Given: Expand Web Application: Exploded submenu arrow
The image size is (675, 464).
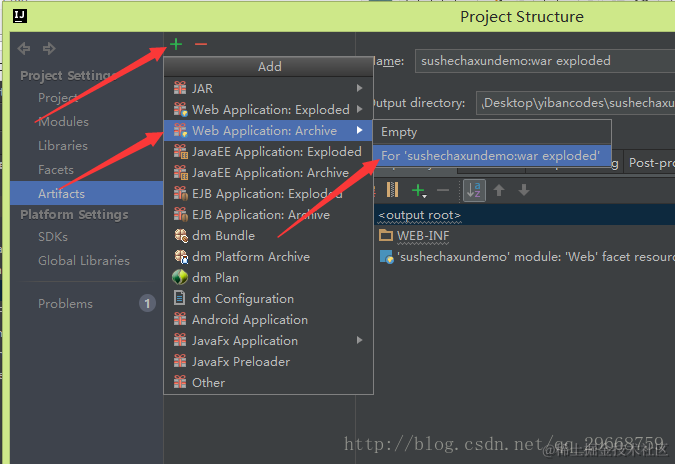Looking at the screenshot, I should click(x=359, y=109).
